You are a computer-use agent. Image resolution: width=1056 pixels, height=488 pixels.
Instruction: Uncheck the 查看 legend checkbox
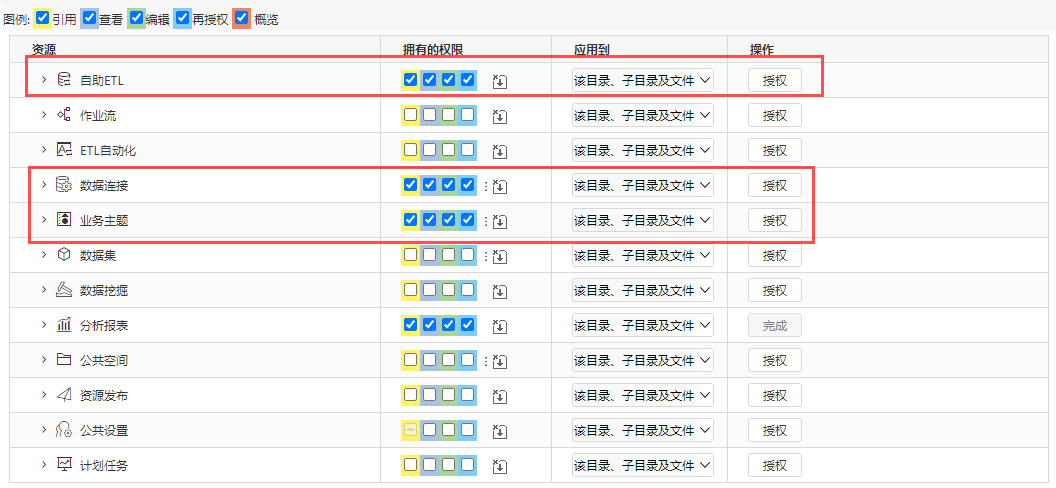point(90,18)
